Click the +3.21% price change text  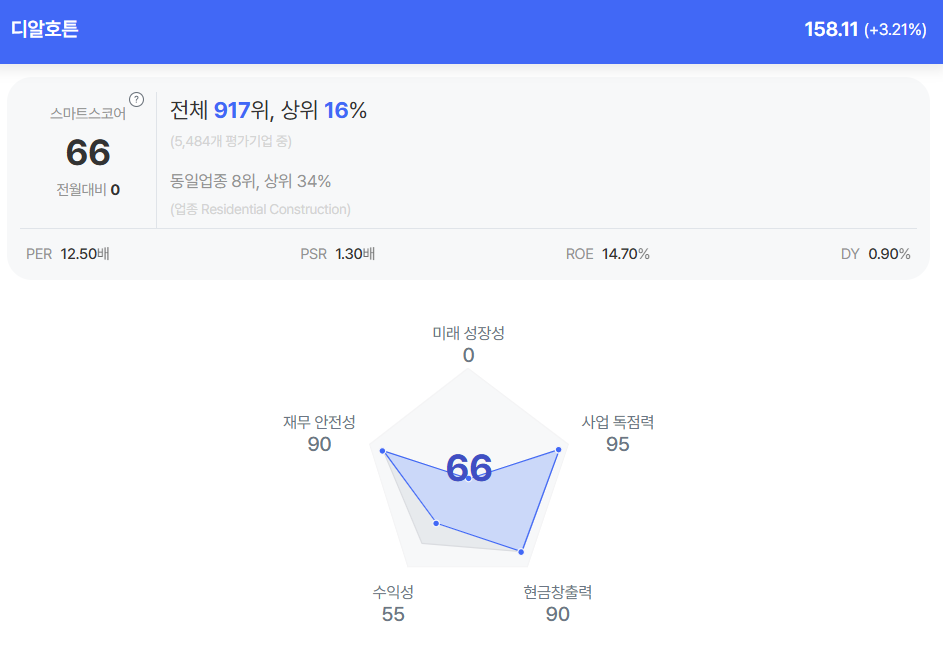895,30
